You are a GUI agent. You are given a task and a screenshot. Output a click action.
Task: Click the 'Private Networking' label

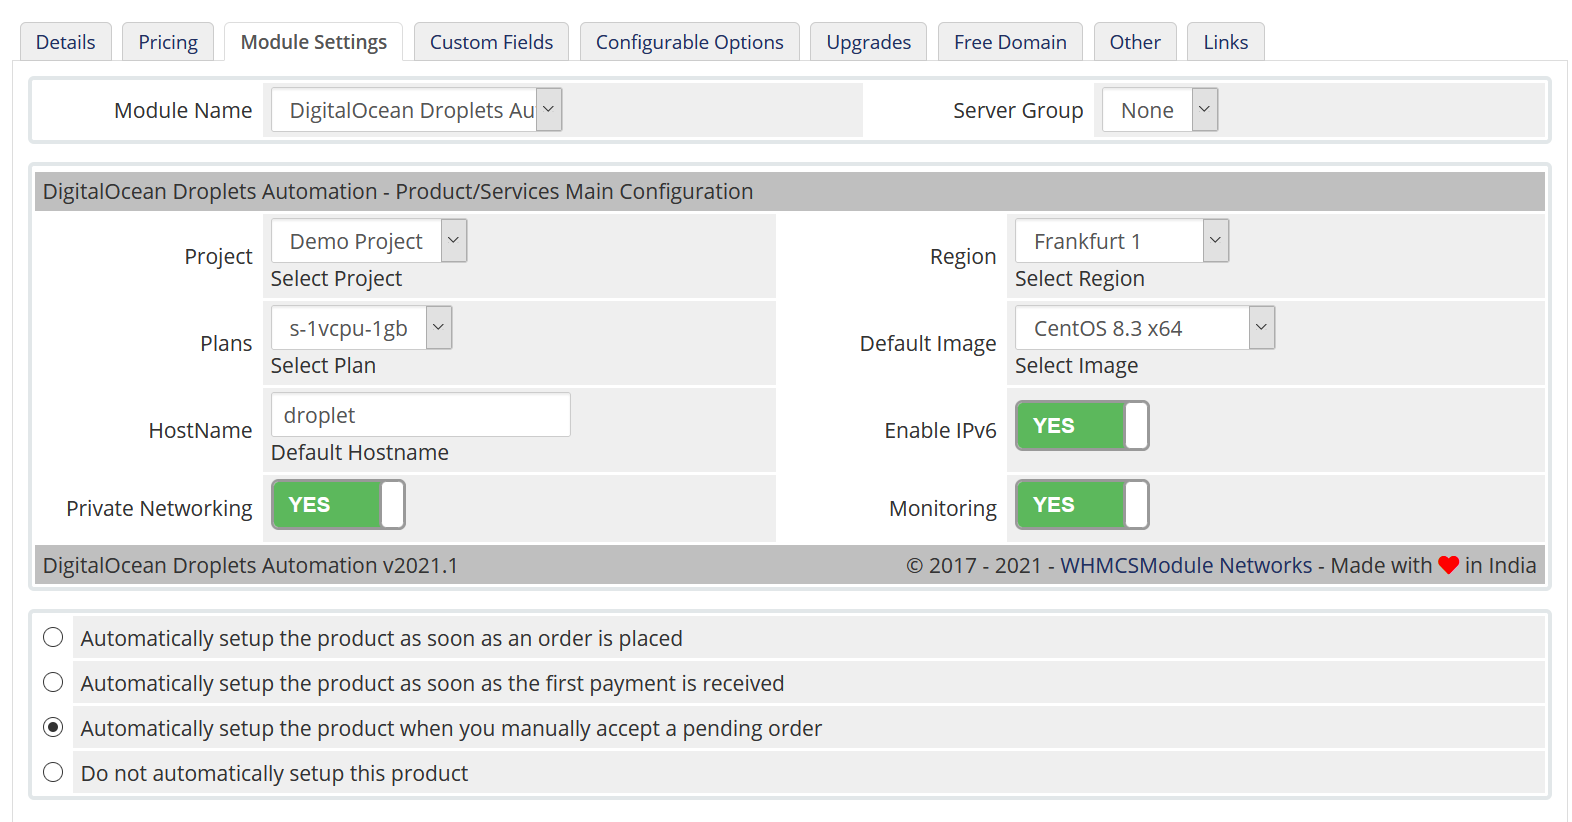tap(159, 509)
